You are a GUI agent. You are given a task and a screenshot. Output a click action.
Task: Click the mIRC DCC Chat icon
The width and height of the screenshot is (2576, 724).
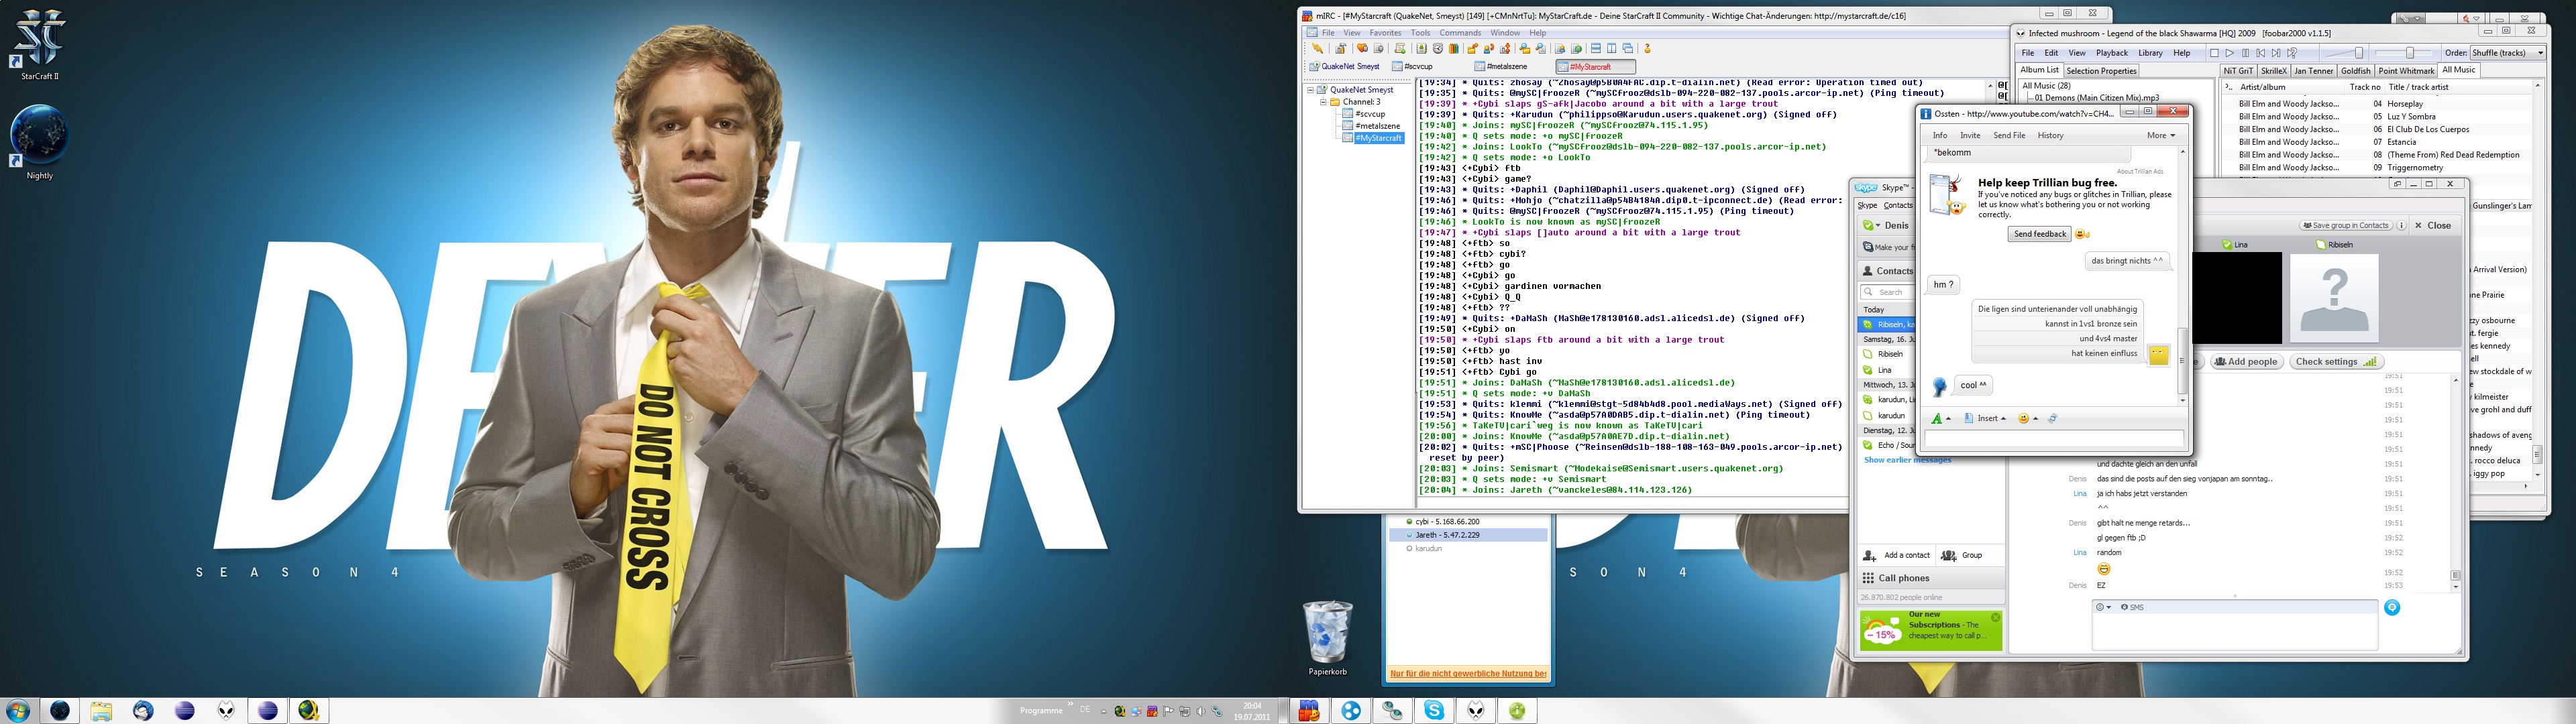click(1489, 48)
